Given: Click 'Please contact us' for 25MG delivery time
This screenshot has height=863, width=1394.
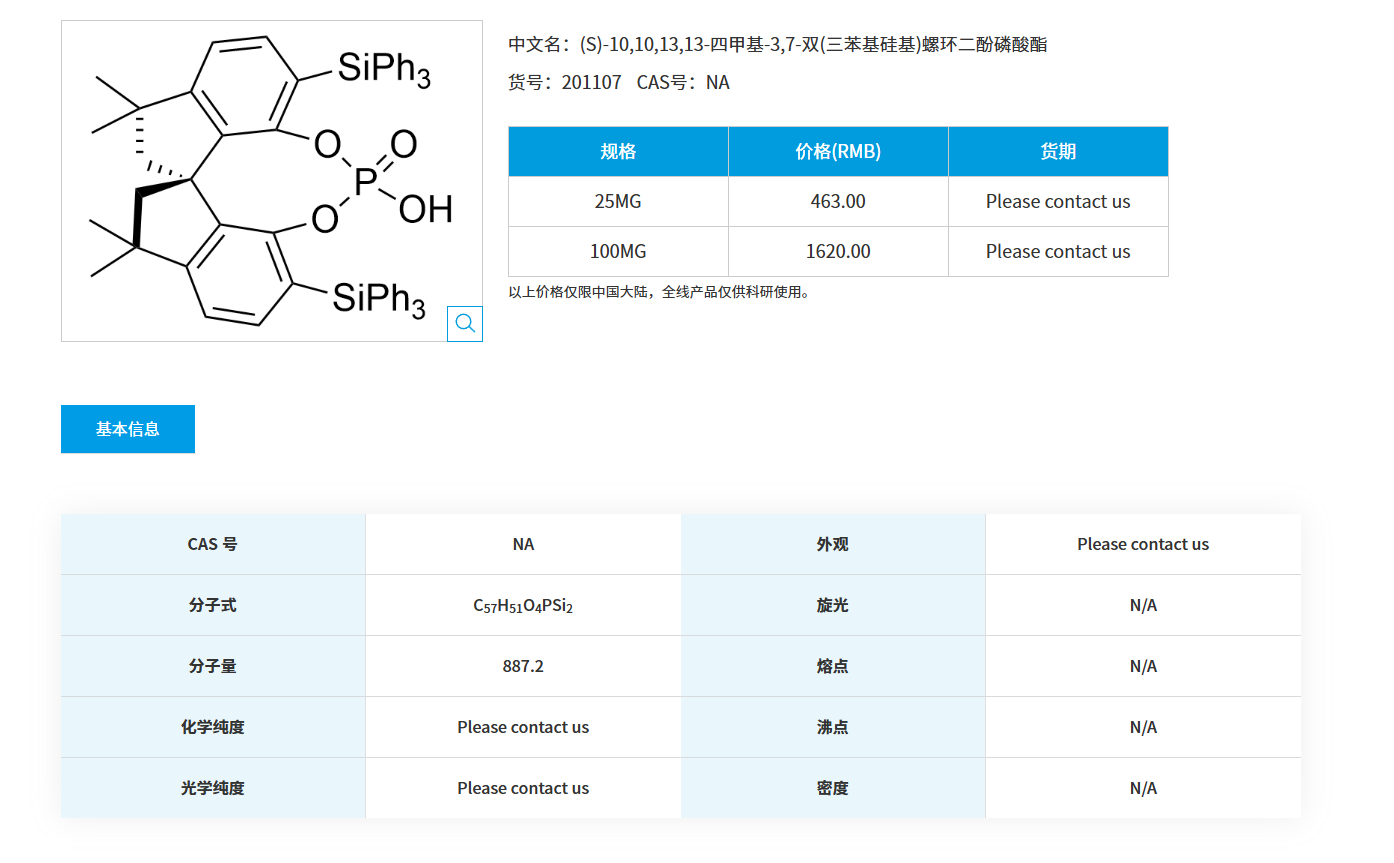Looking at the screenshot, I should 1057,201.
